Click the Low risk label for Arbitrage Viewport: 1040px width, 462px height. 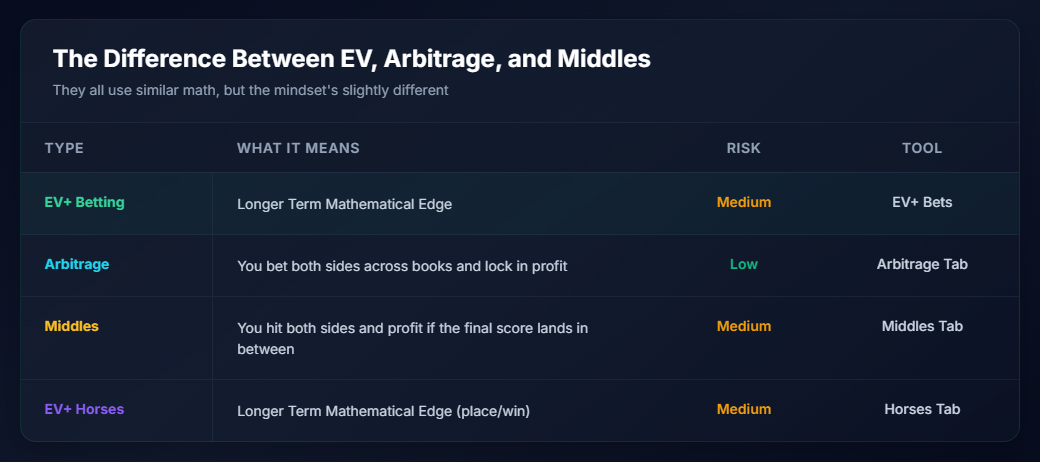click(x=743, y=265)
